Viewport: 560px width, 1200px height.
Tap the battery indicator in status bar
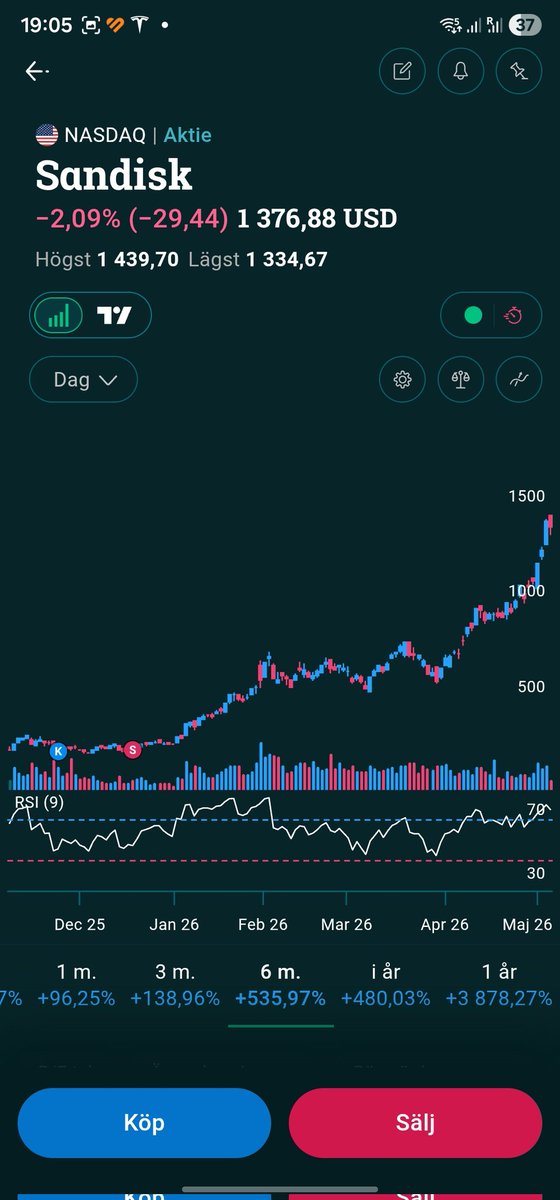[x=524, y=25]
